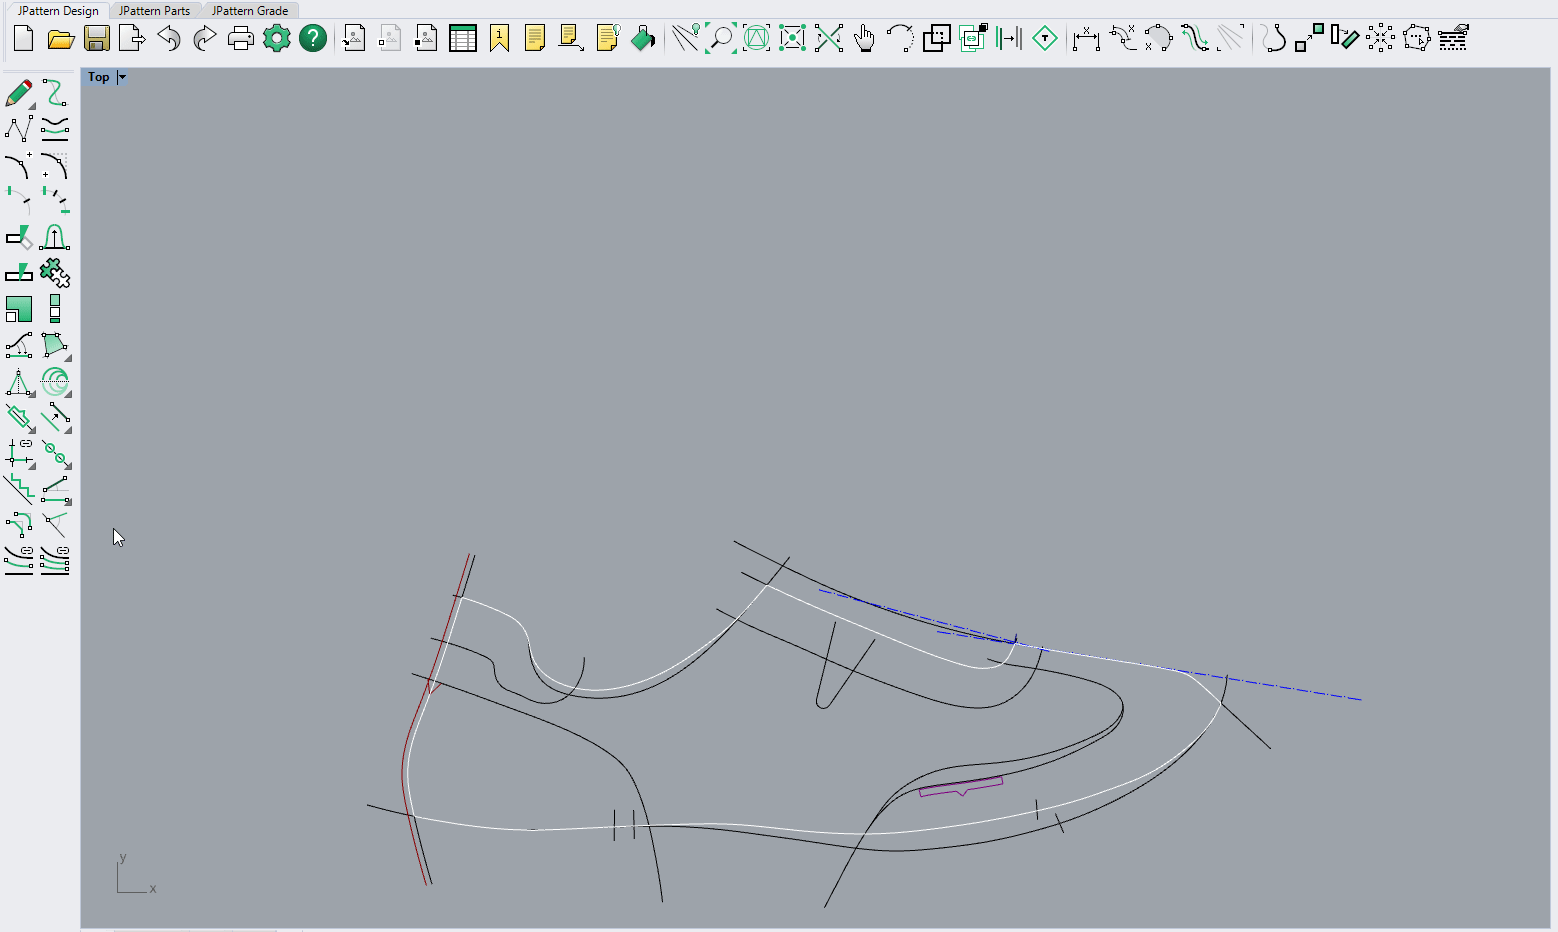Viewport: 1558px width, 932px height.
Task: Switch to the JPattern Grade tab
Action: [250, 11]
